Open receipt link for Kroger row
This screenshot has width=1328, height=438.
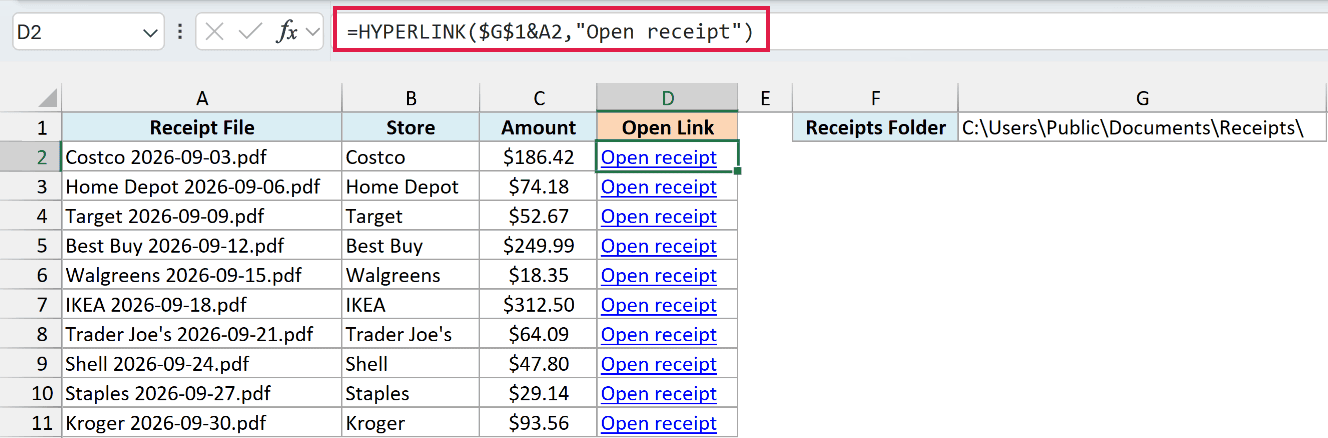pyautogui.click(x=659, y=423)
